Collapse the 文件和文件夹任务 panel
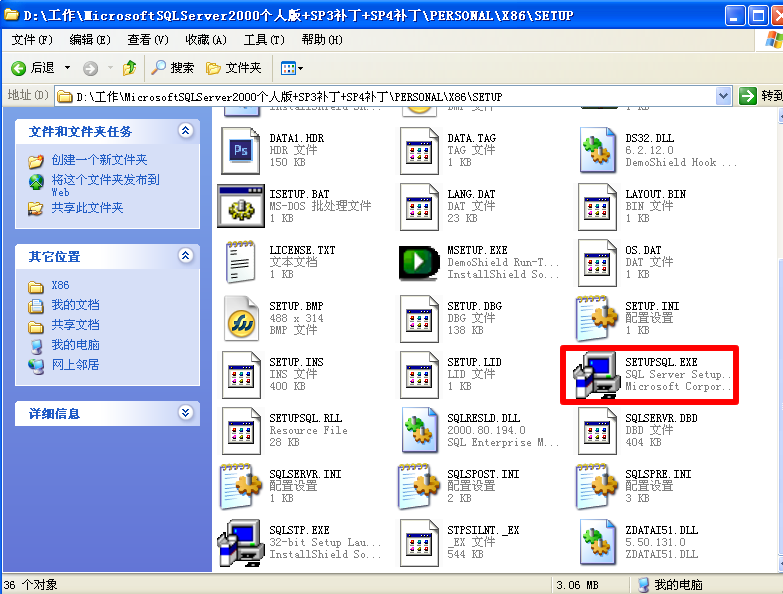Screen dimensions: 783x594 [x=185, y=131]
